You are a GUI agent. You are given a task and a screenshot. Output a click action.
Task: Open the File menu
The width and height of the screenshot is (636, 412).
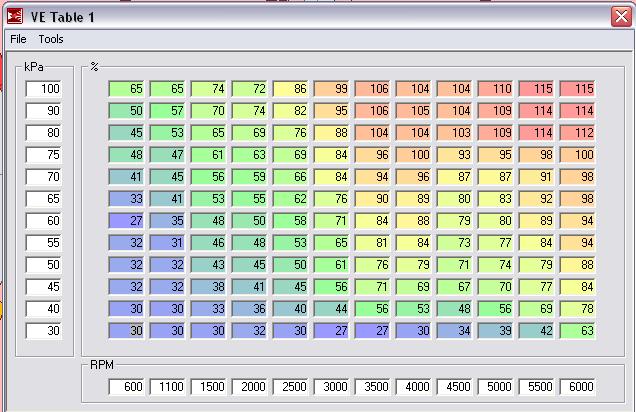(18, 39)
